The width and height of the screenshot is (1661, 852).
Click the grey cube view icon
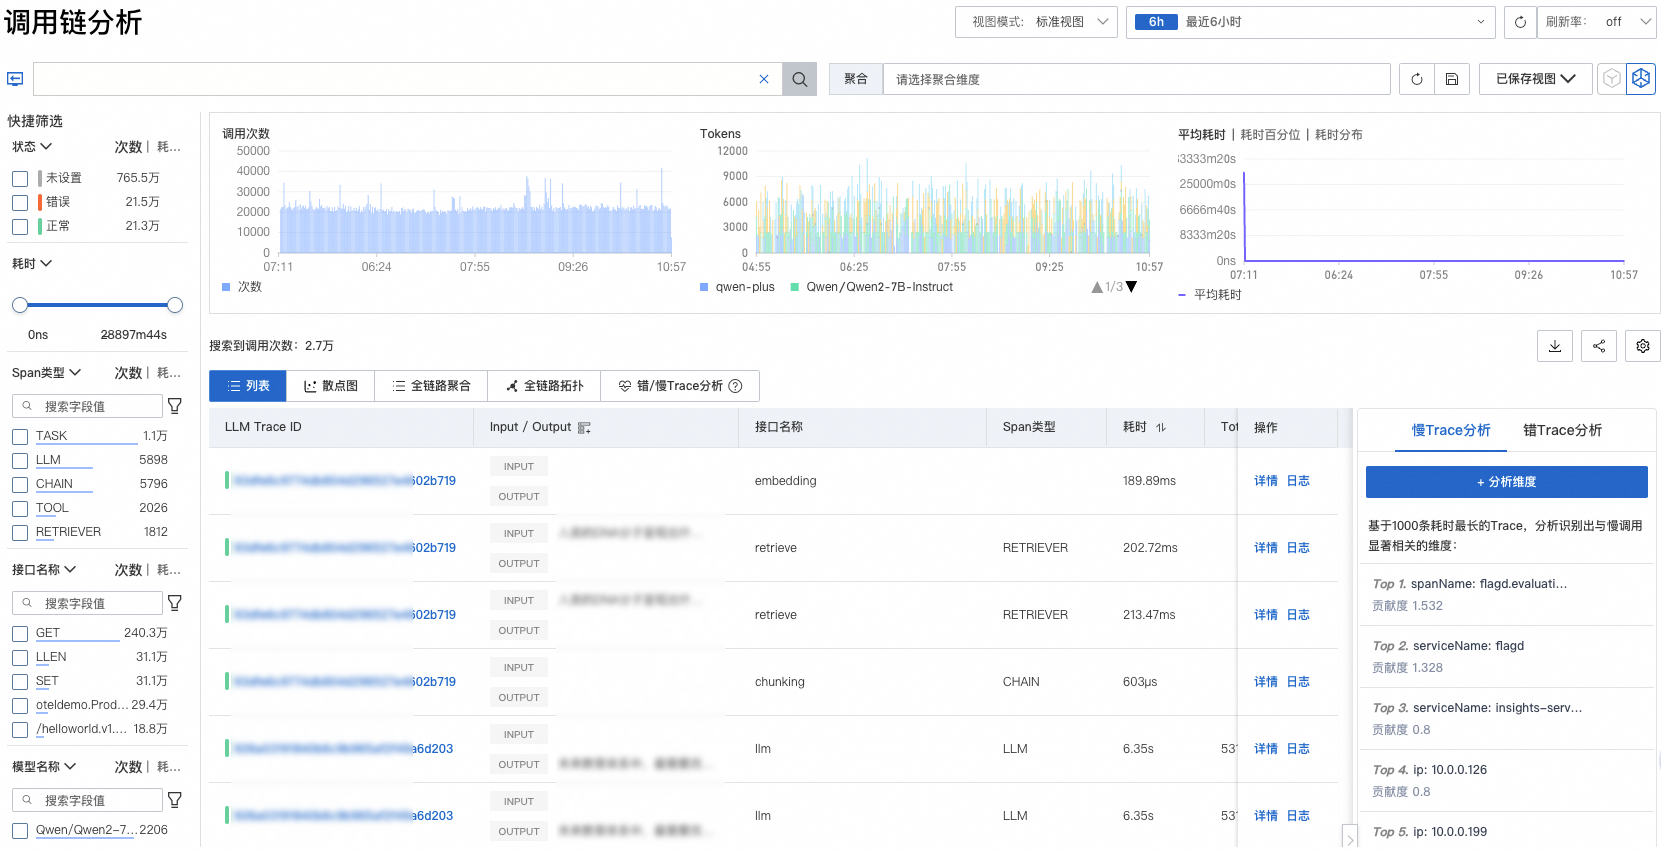1611,79
